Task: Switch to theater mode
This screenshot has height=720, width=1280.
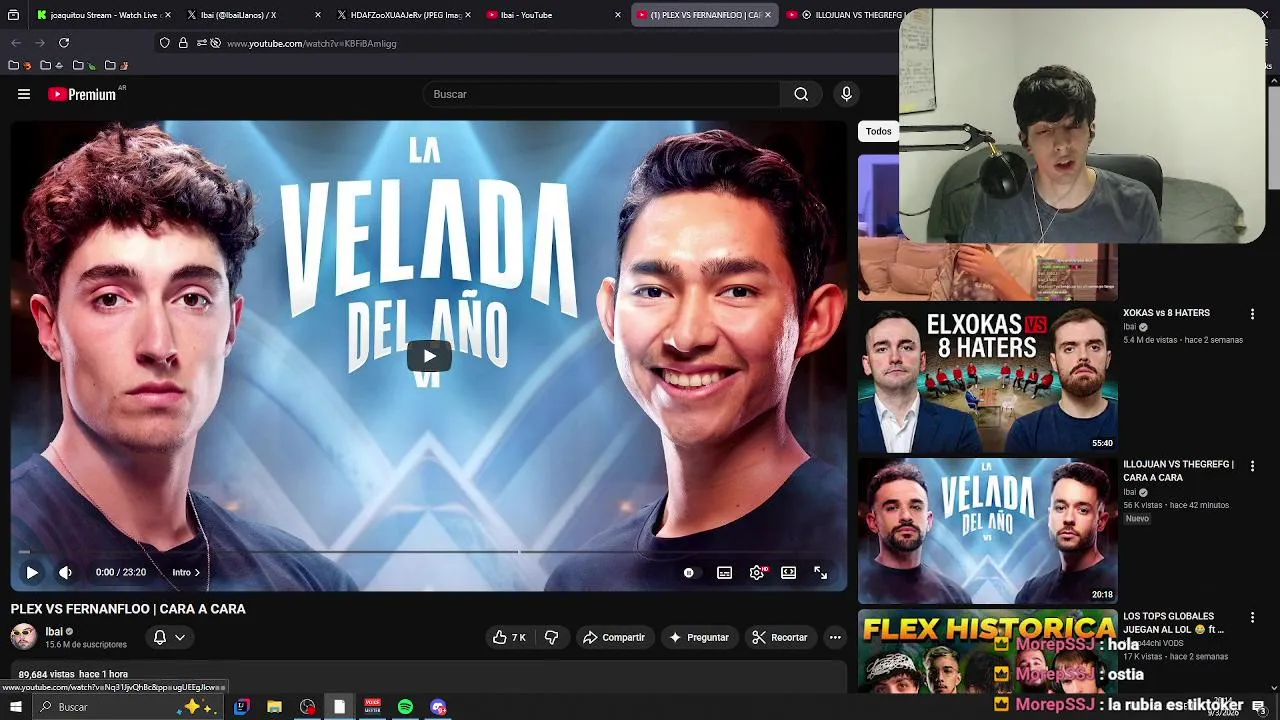Action: [789, 572]
